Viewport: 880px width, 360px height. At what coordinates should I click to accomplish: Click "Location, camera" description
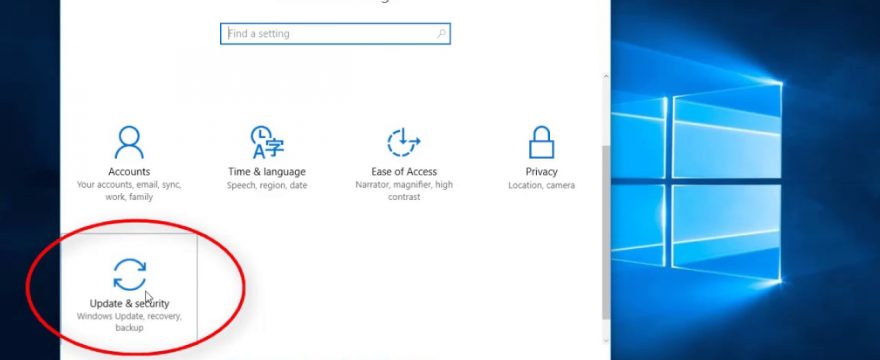pos(542,185)
